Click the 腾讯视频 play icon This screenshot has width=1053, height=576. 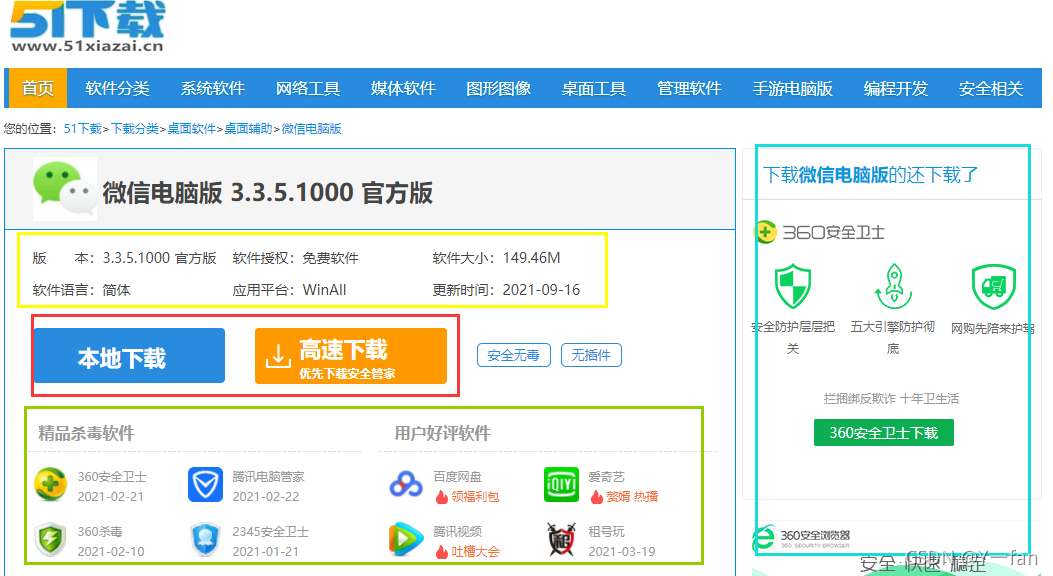[x=406, y=539]
